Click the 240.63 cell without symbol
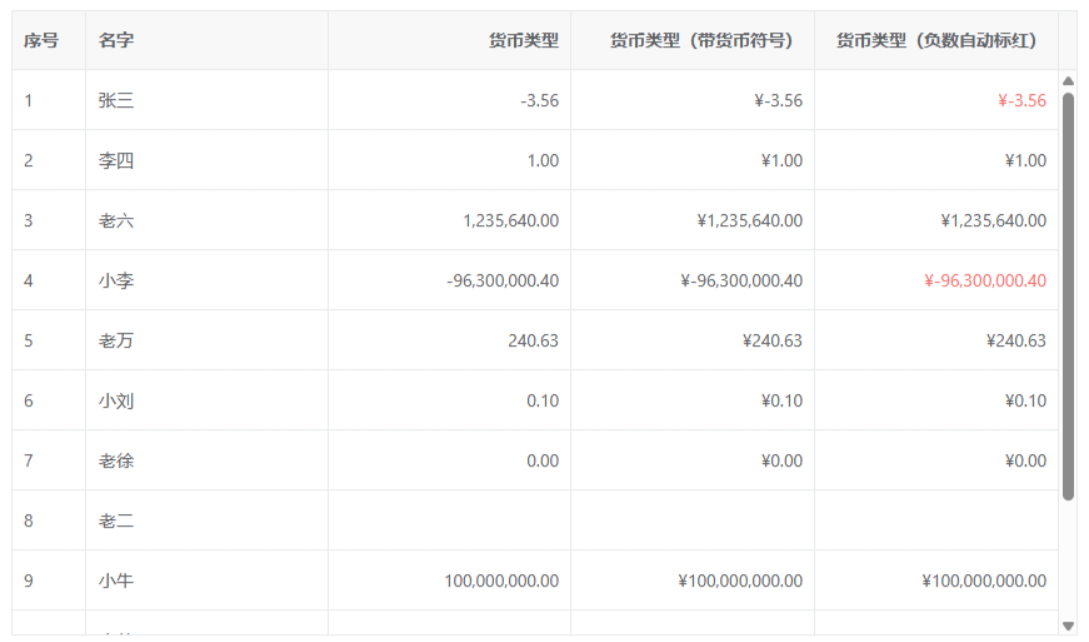This screenshot has height=642, width=1089. click(449, 340)
